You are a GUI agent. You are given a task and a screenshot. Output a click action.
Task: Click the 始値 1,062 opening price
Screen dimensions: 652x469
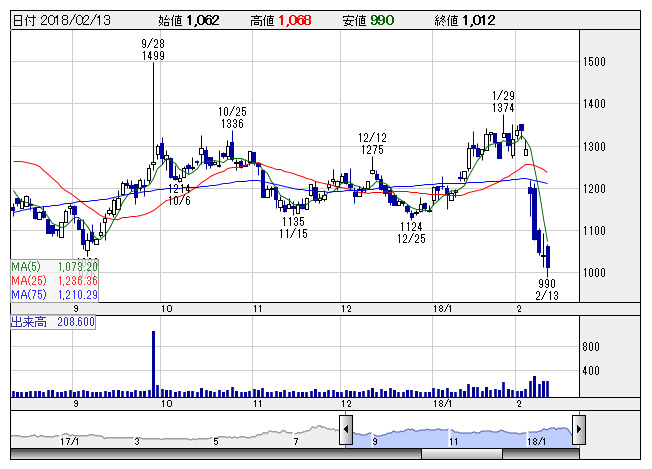tap(189, 20)
